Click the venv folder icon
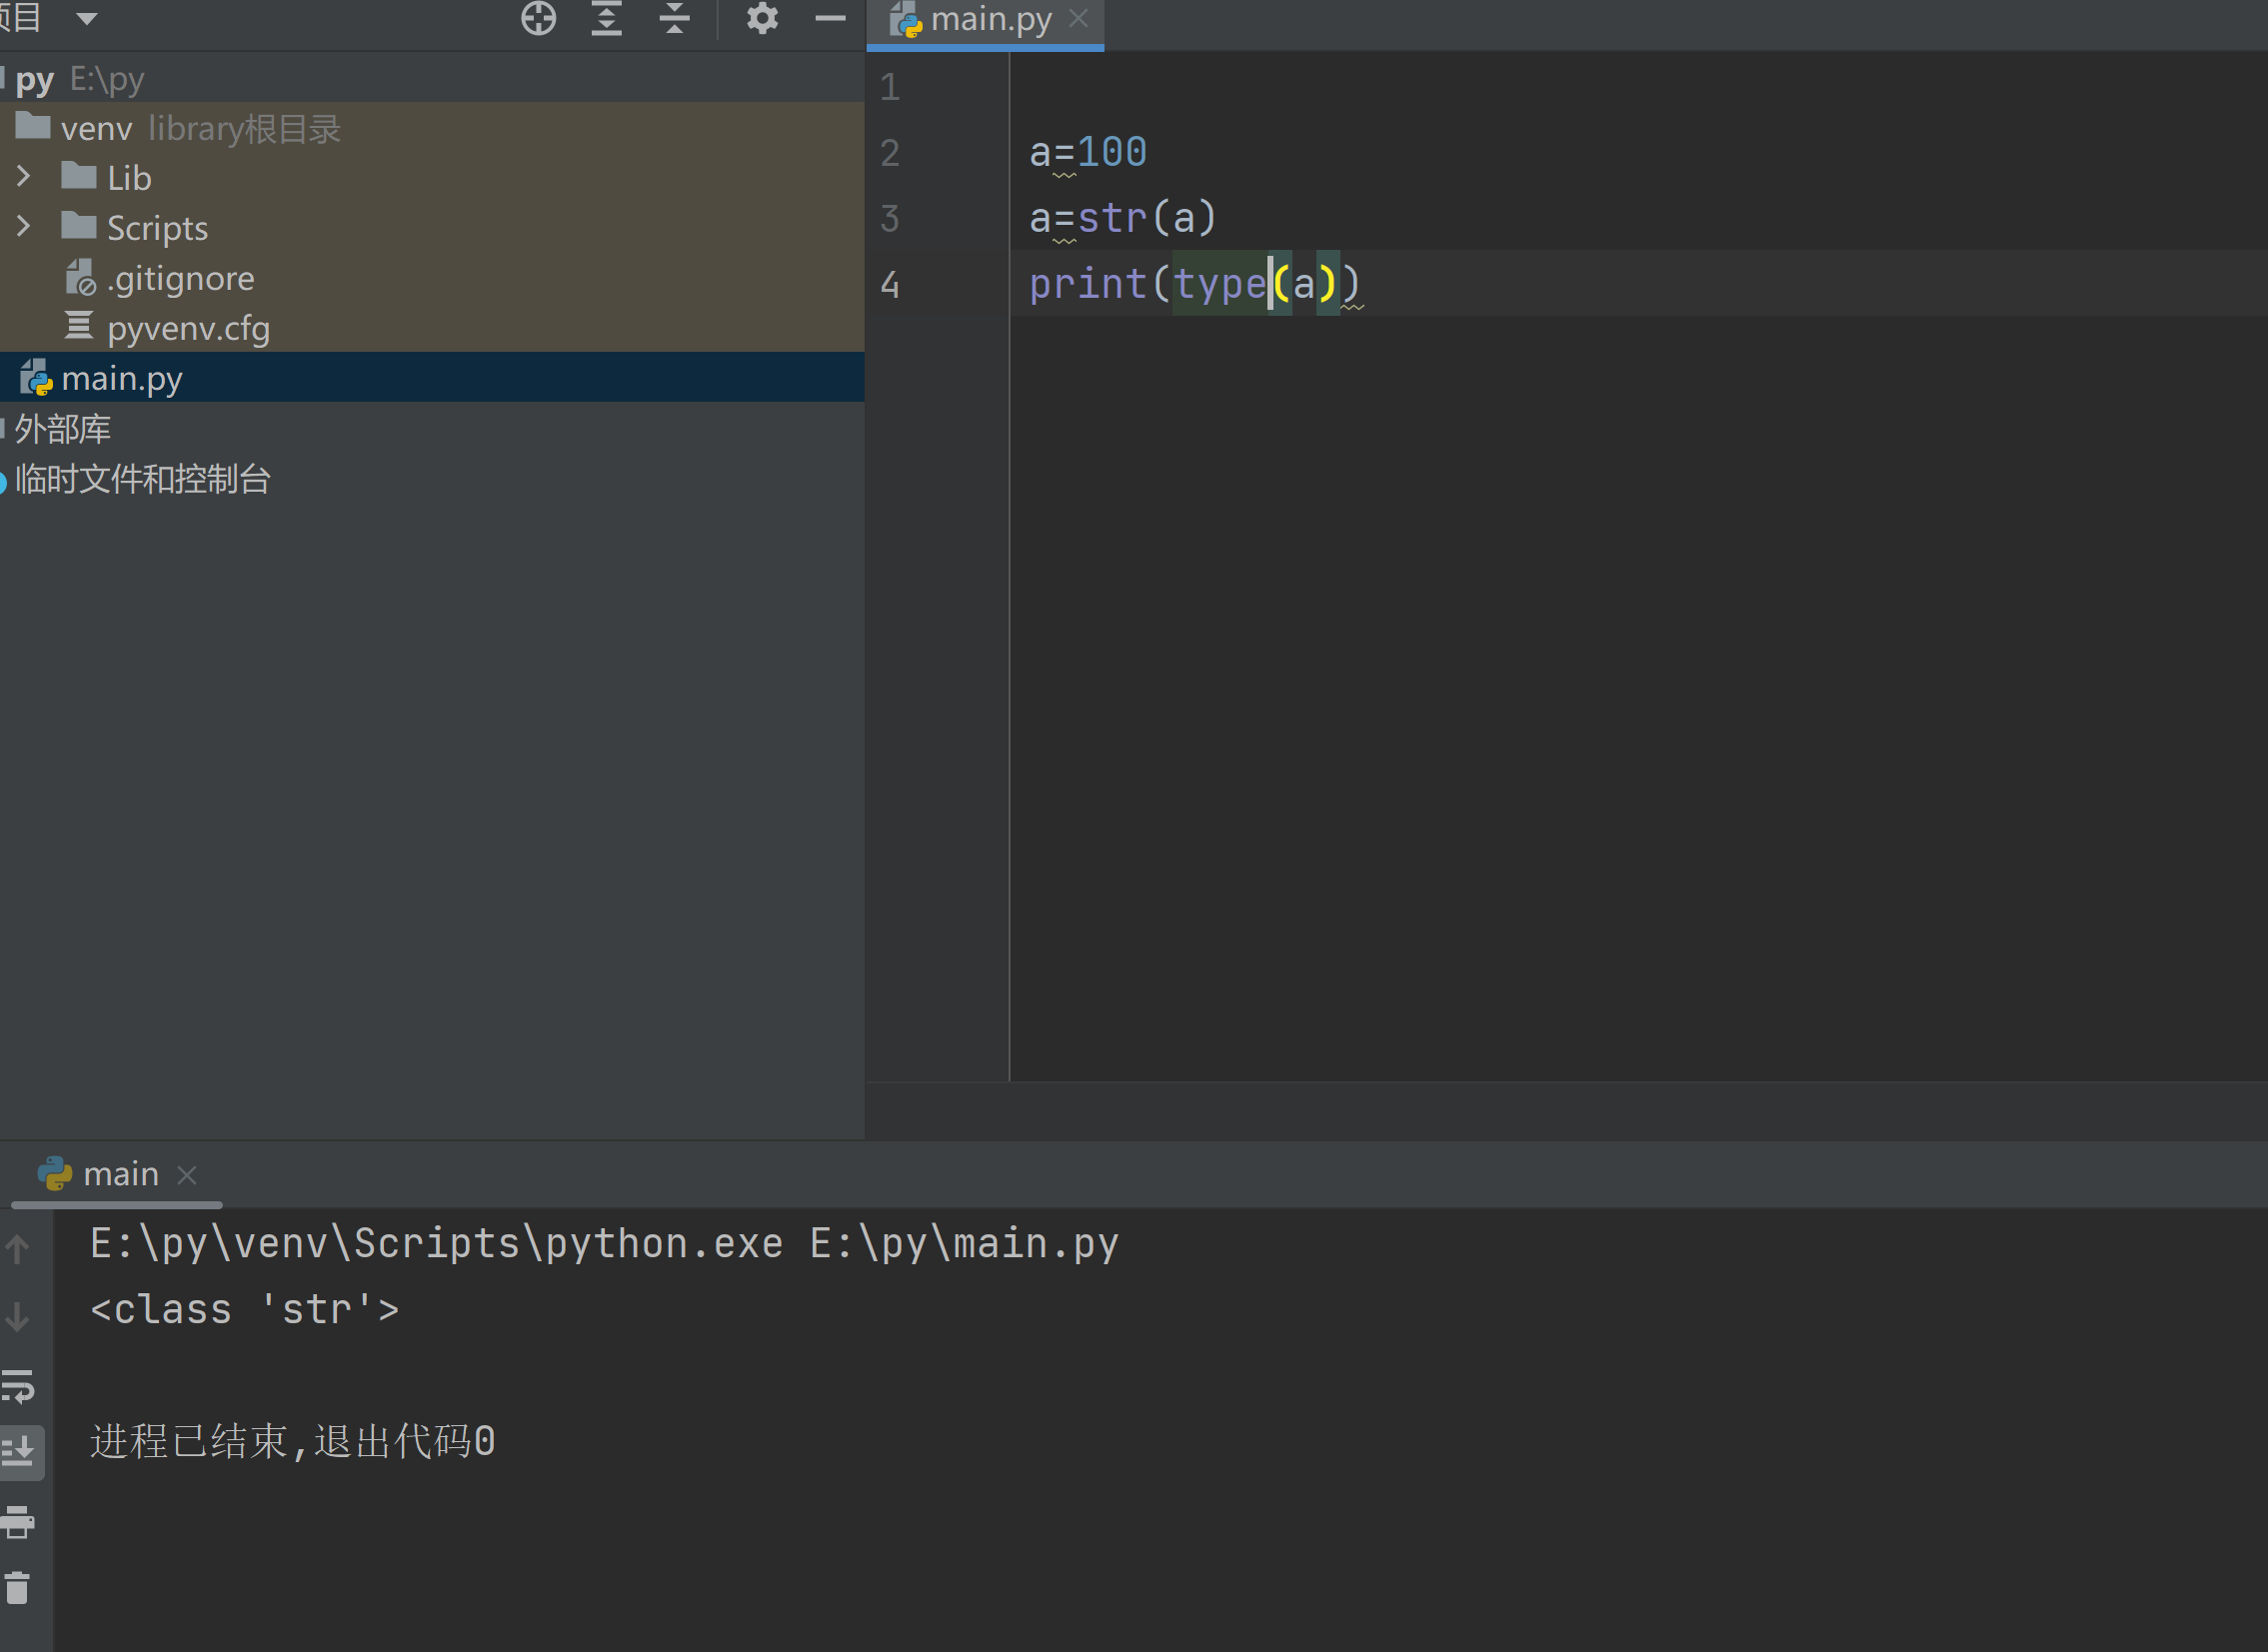The height and width of the screenshot is (1652, 2268). [33, 125]
